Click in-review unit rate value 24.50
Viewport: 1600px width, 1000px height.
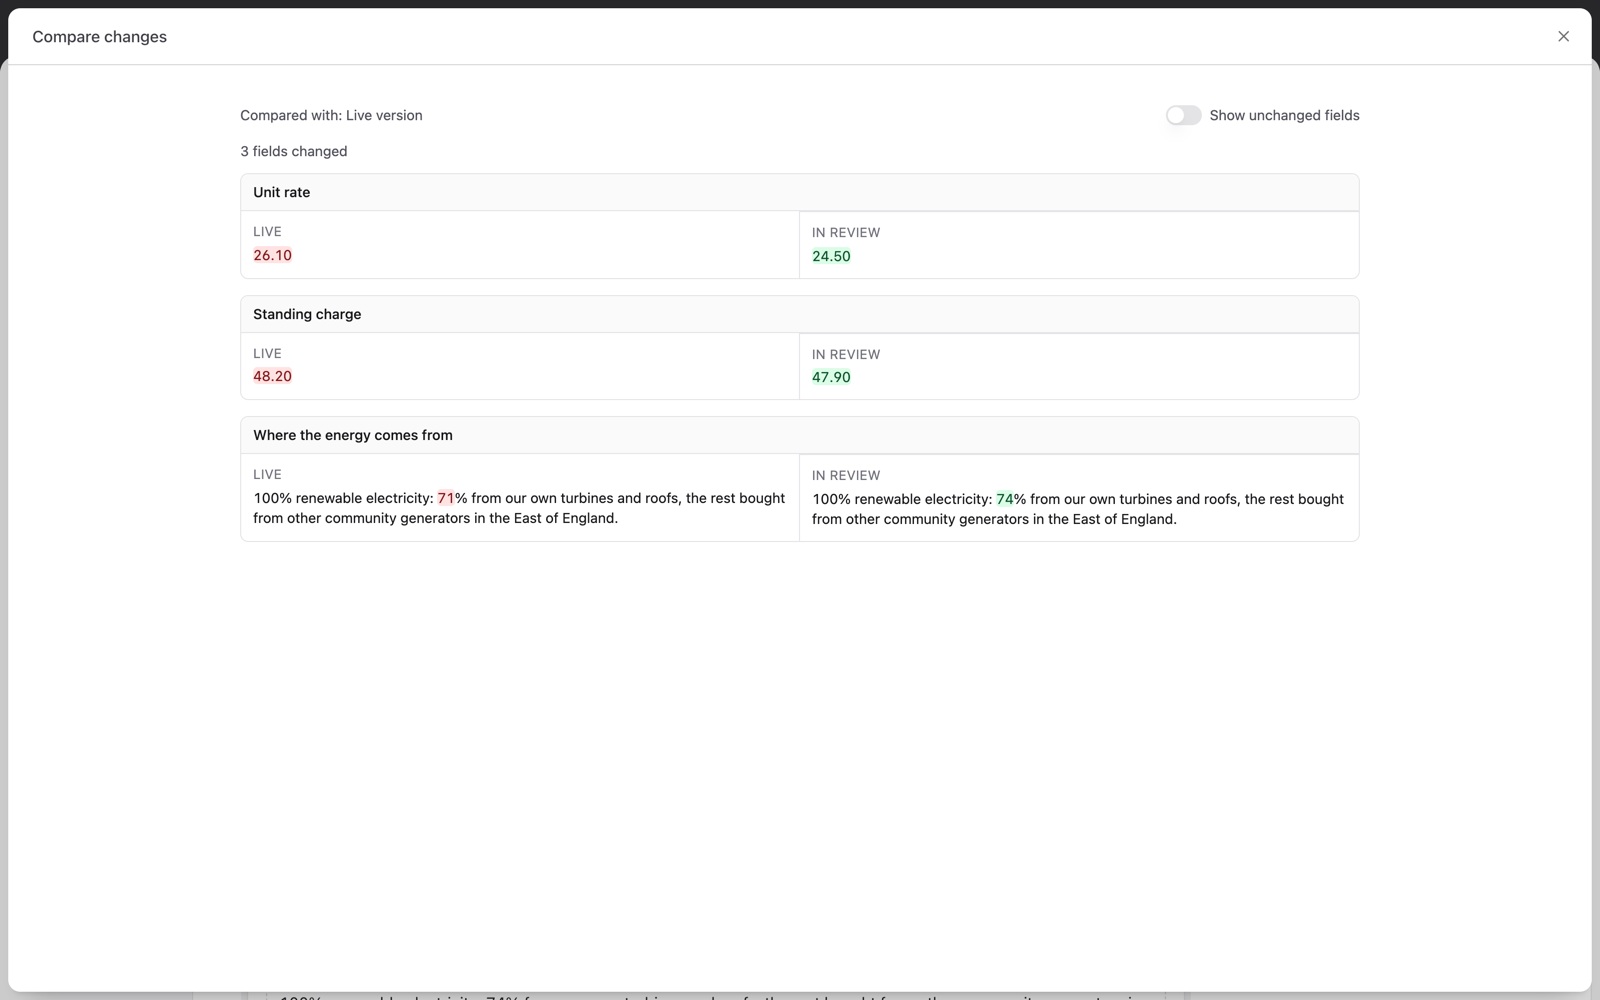tap(831, 256)
